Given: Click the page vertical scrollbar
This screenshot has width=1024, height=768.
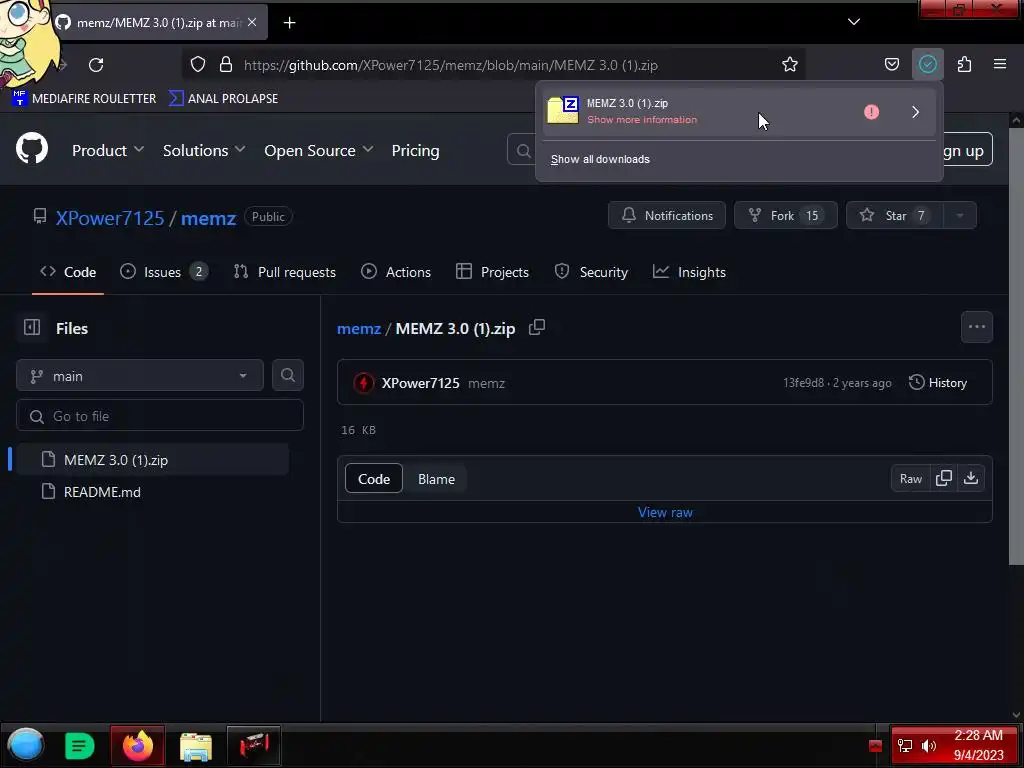Looking at the screenshot, I should (x=1016, y=346).
